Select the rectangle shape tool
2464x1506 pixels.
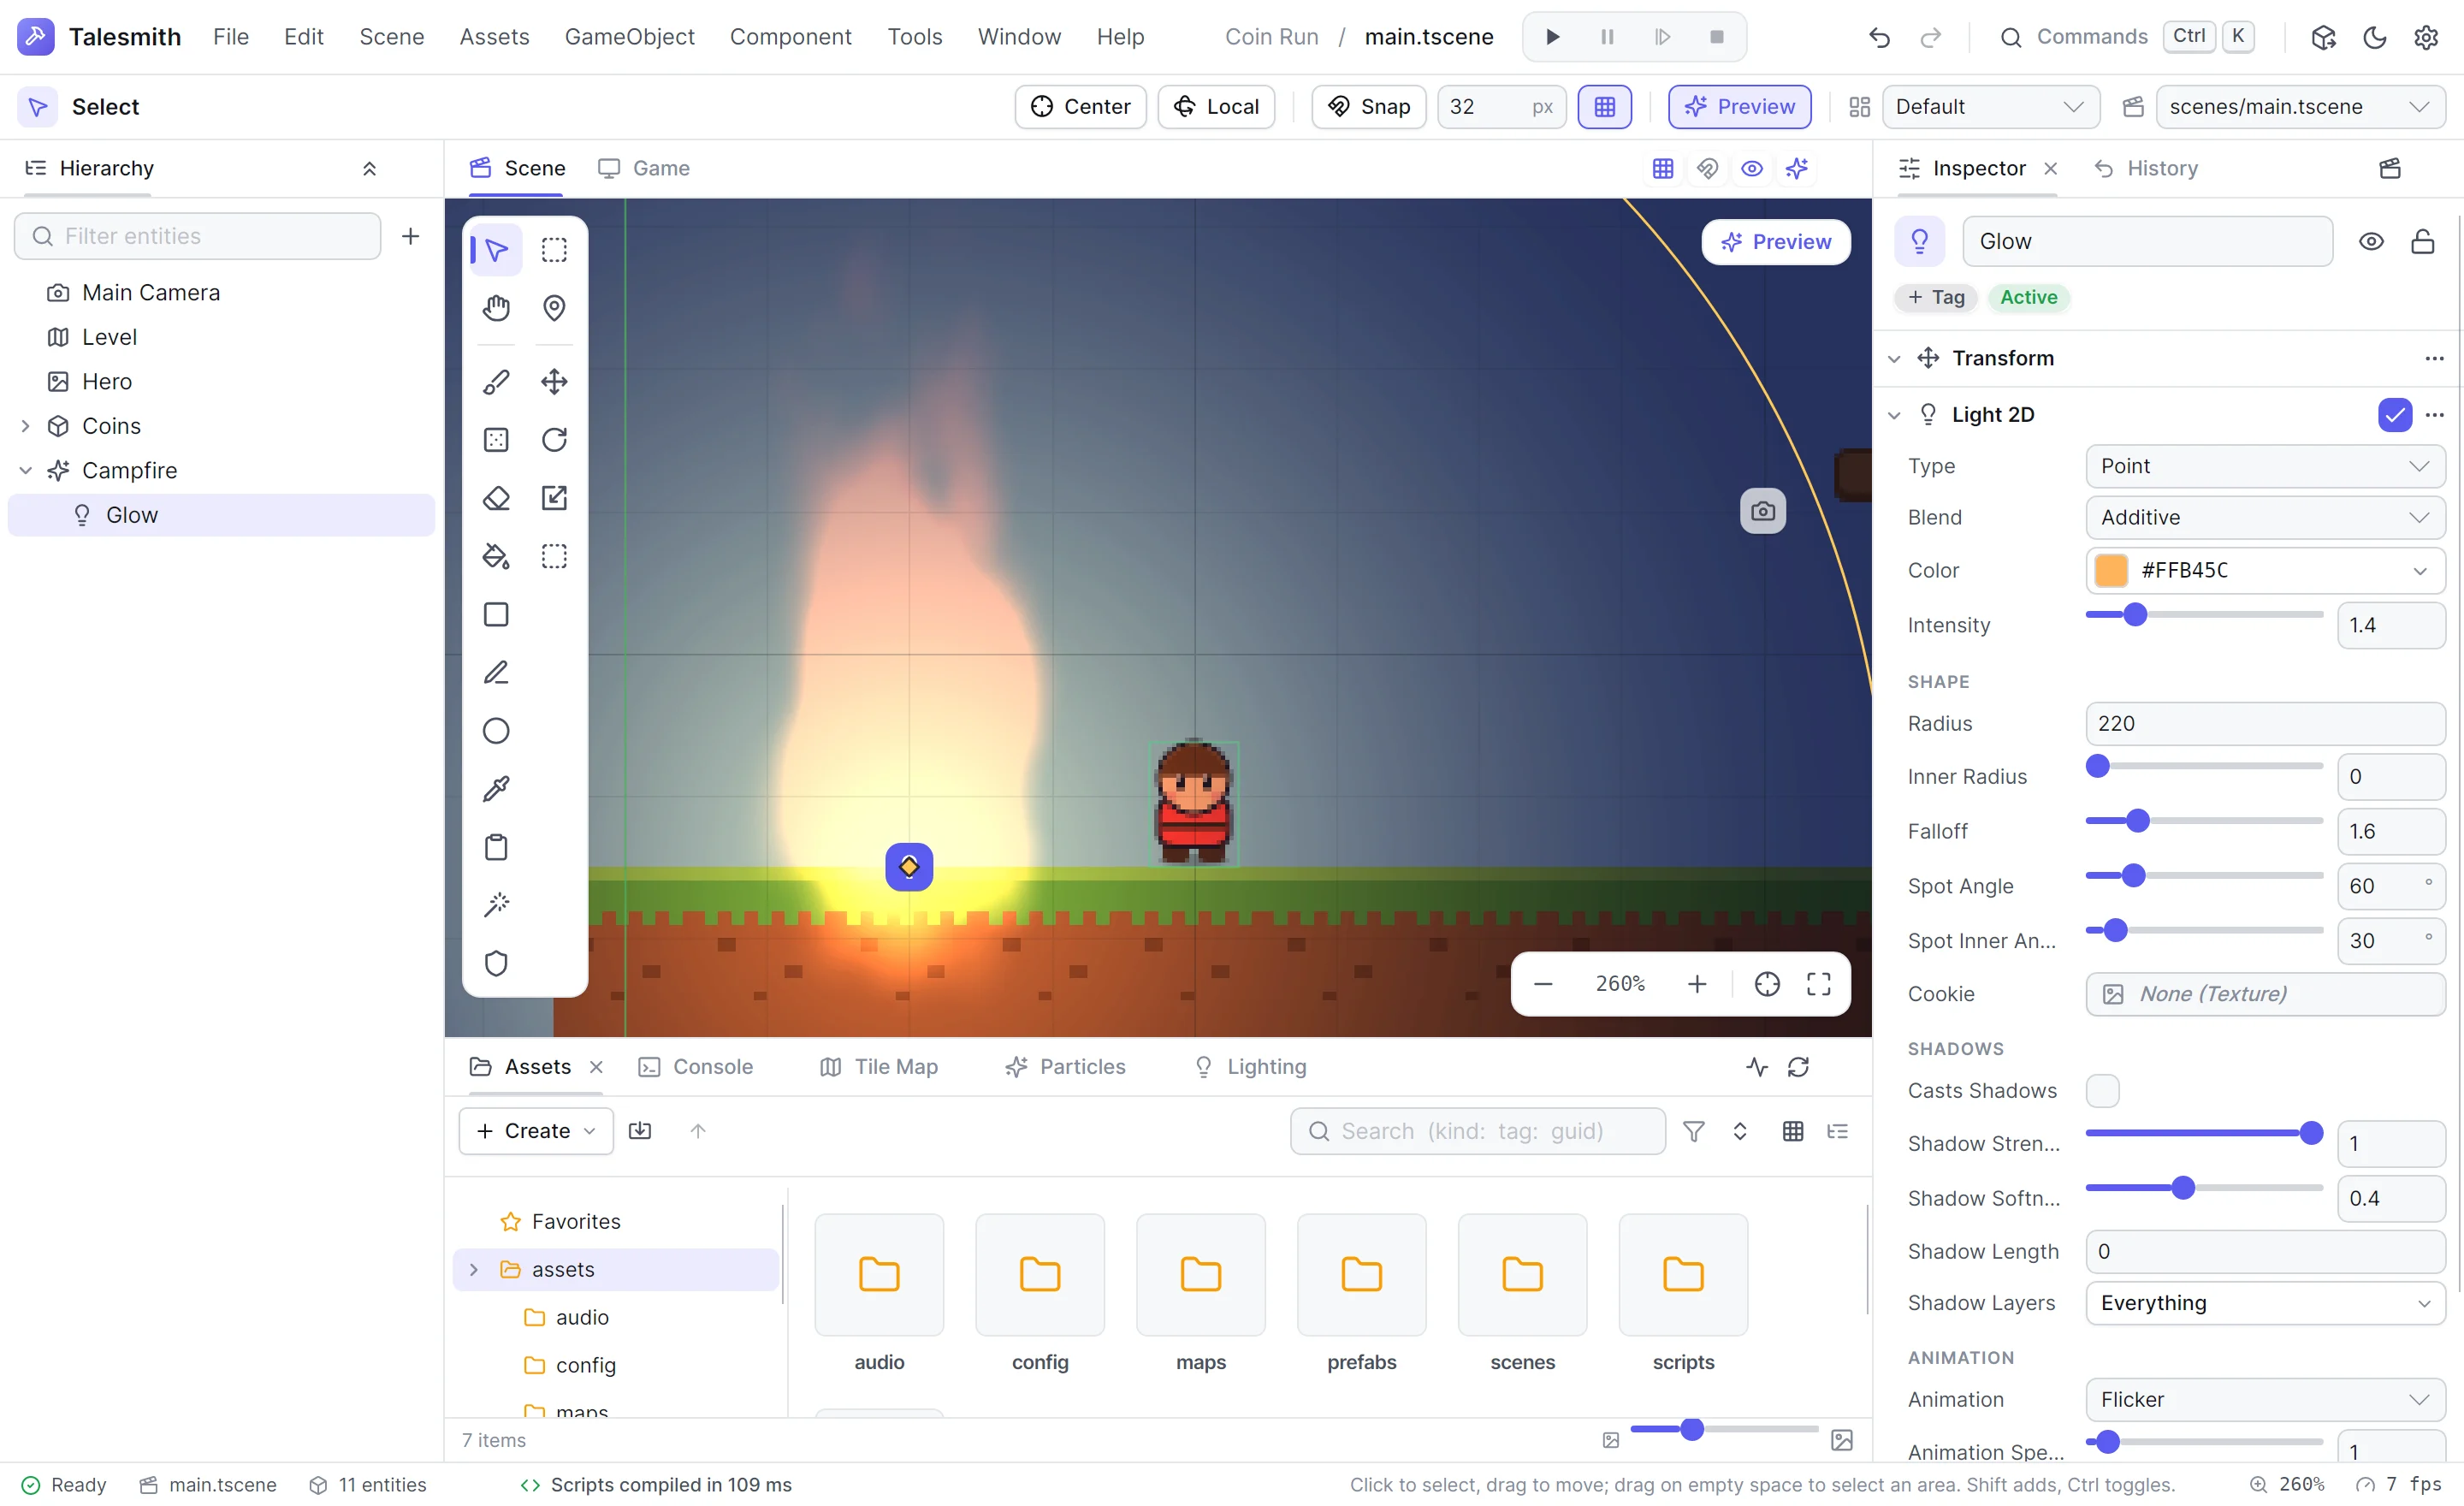(x=496, y=614)
